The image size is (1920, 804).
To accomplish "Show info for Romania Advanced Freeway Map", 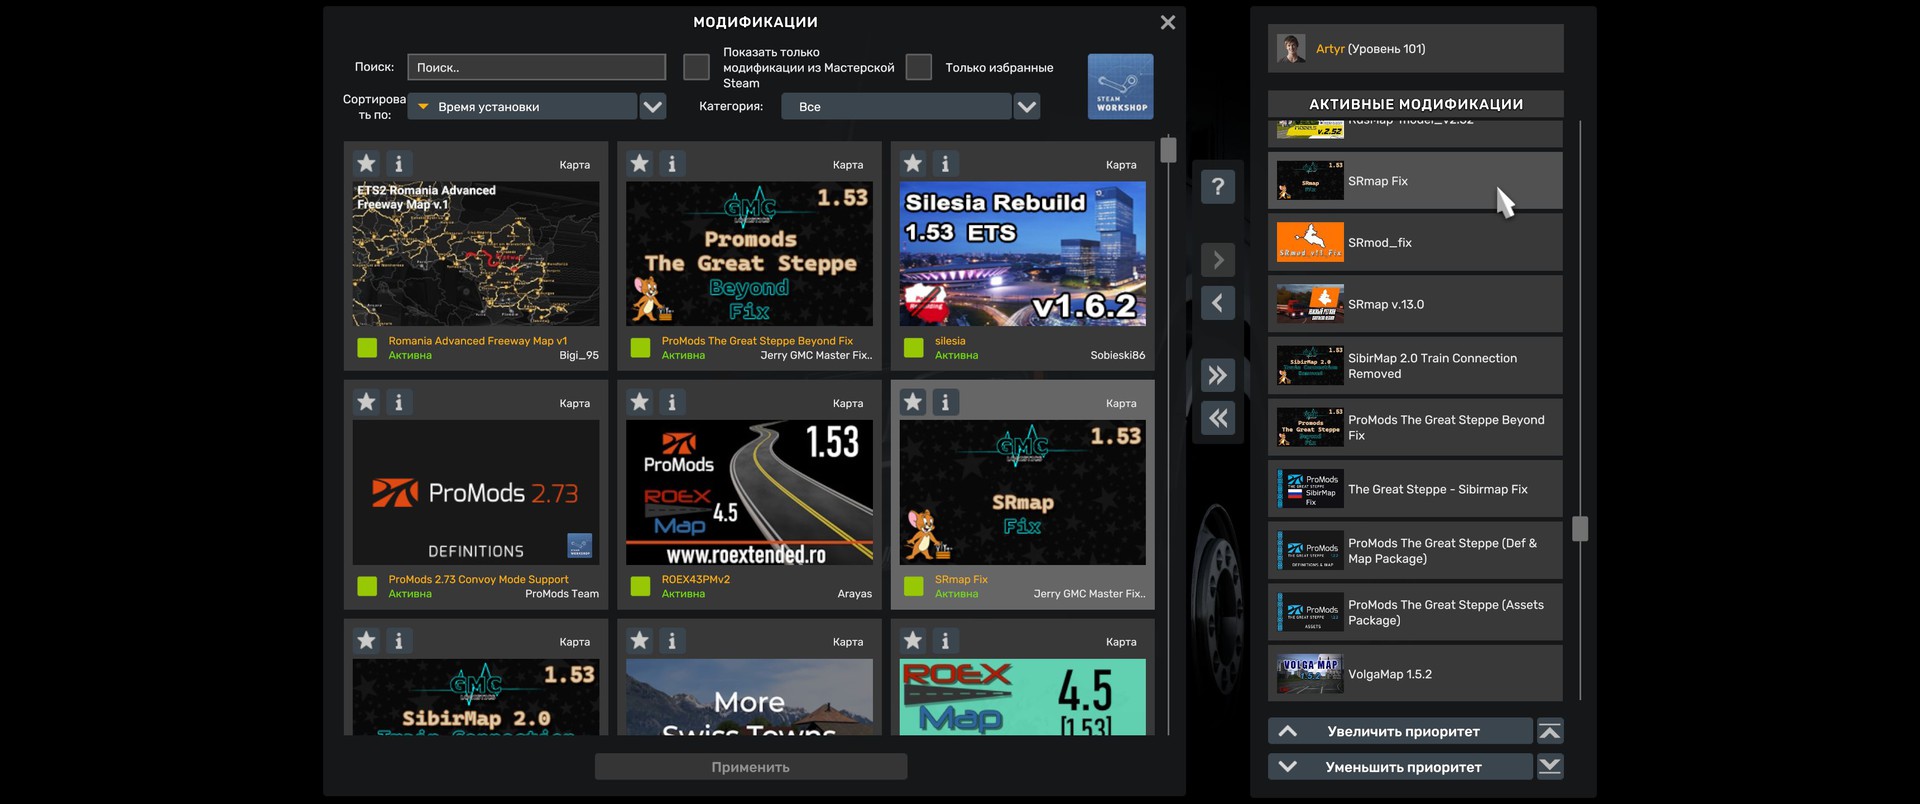I will point(399,163).
